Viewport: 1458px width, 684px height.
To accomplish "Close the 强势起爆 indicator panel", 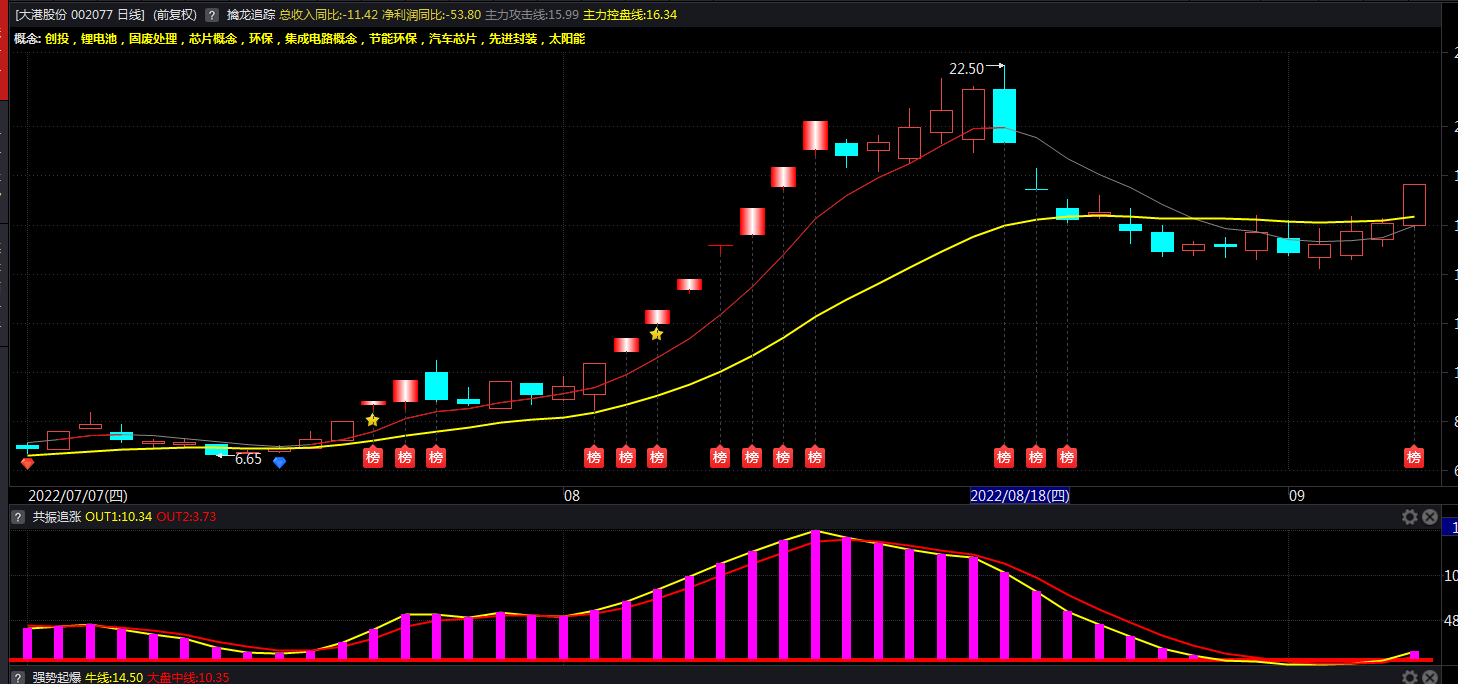I will [x=1430, y=677].
